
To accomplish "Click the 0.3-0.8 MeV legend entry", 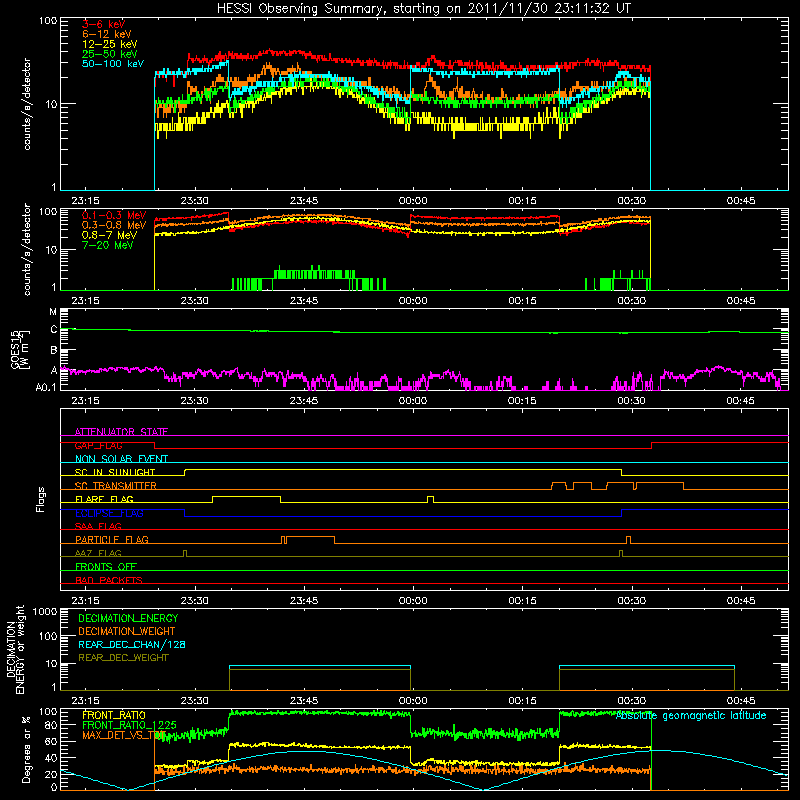I will coord(114,226).
